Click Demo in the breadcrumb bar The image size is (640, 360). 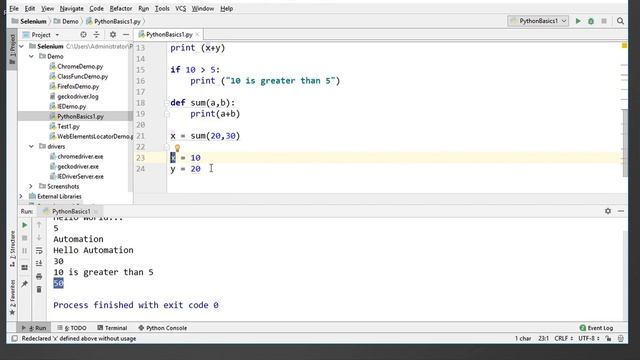pos(66,21)
